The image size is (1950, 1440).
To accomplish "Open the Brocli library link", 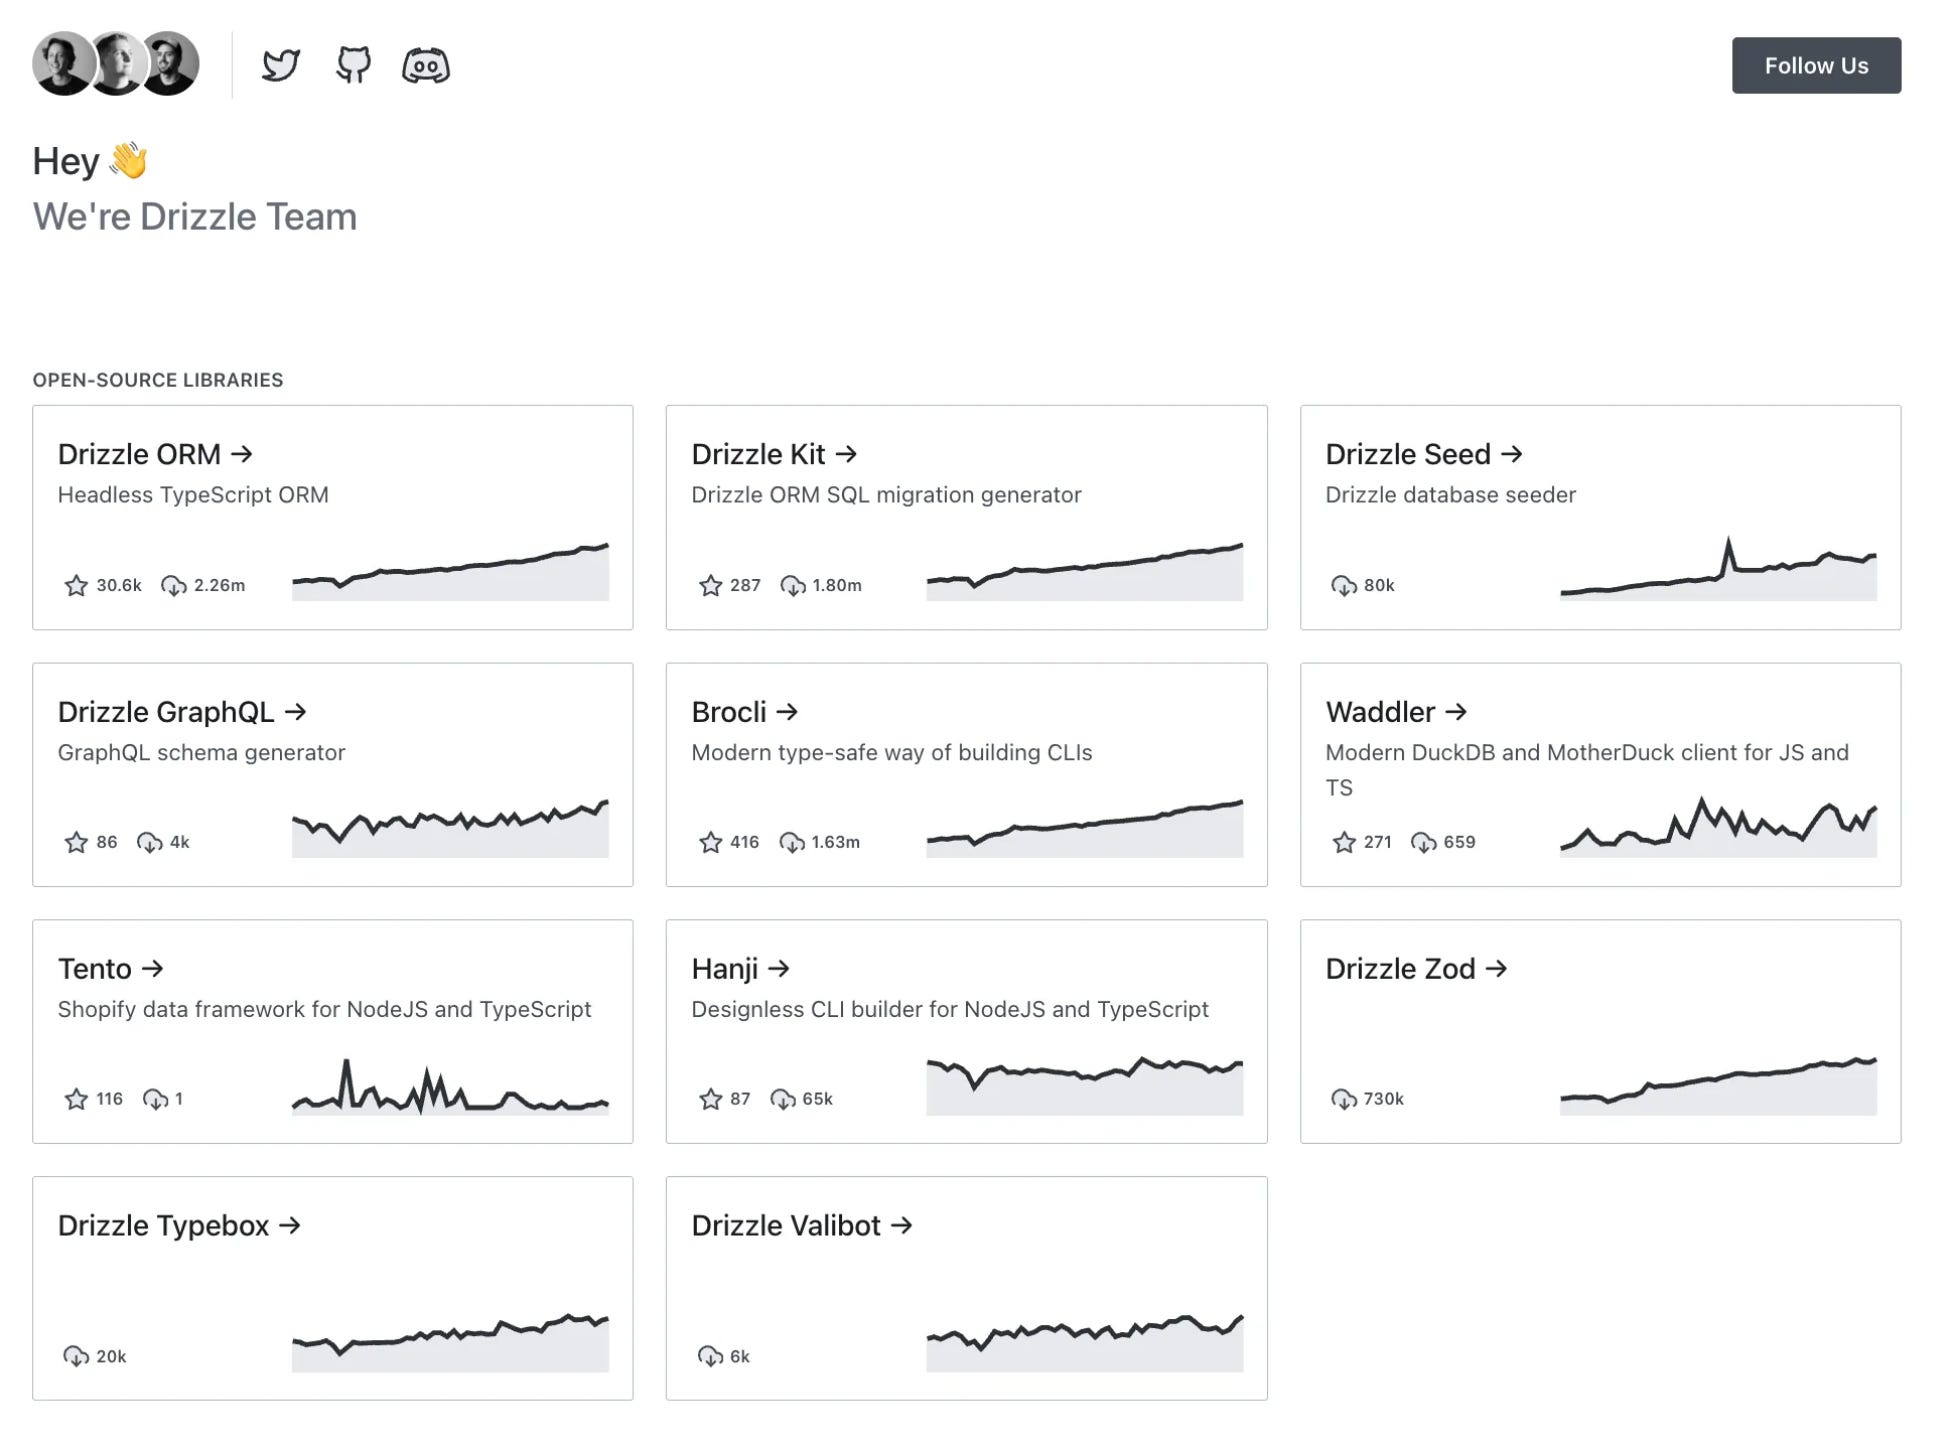I will (745, 712).
